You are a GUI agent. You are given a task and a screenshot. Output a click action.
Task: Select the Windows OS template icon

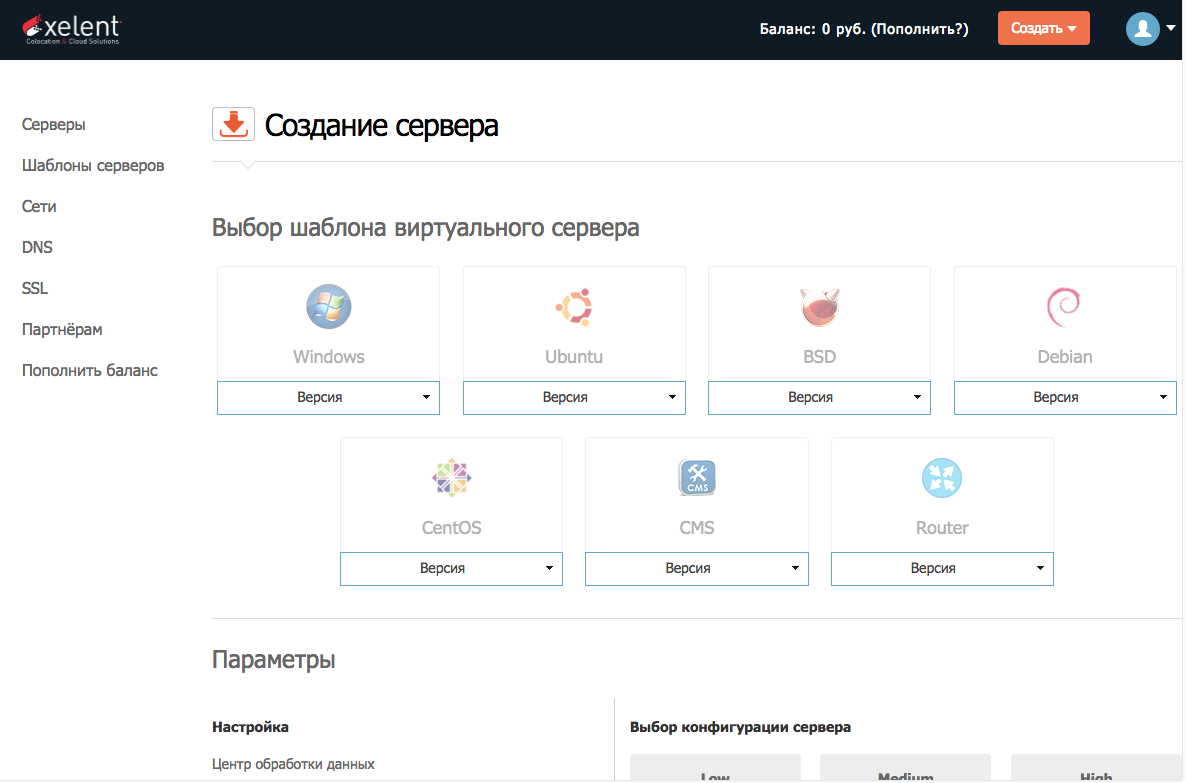click(x=328, y=307)
